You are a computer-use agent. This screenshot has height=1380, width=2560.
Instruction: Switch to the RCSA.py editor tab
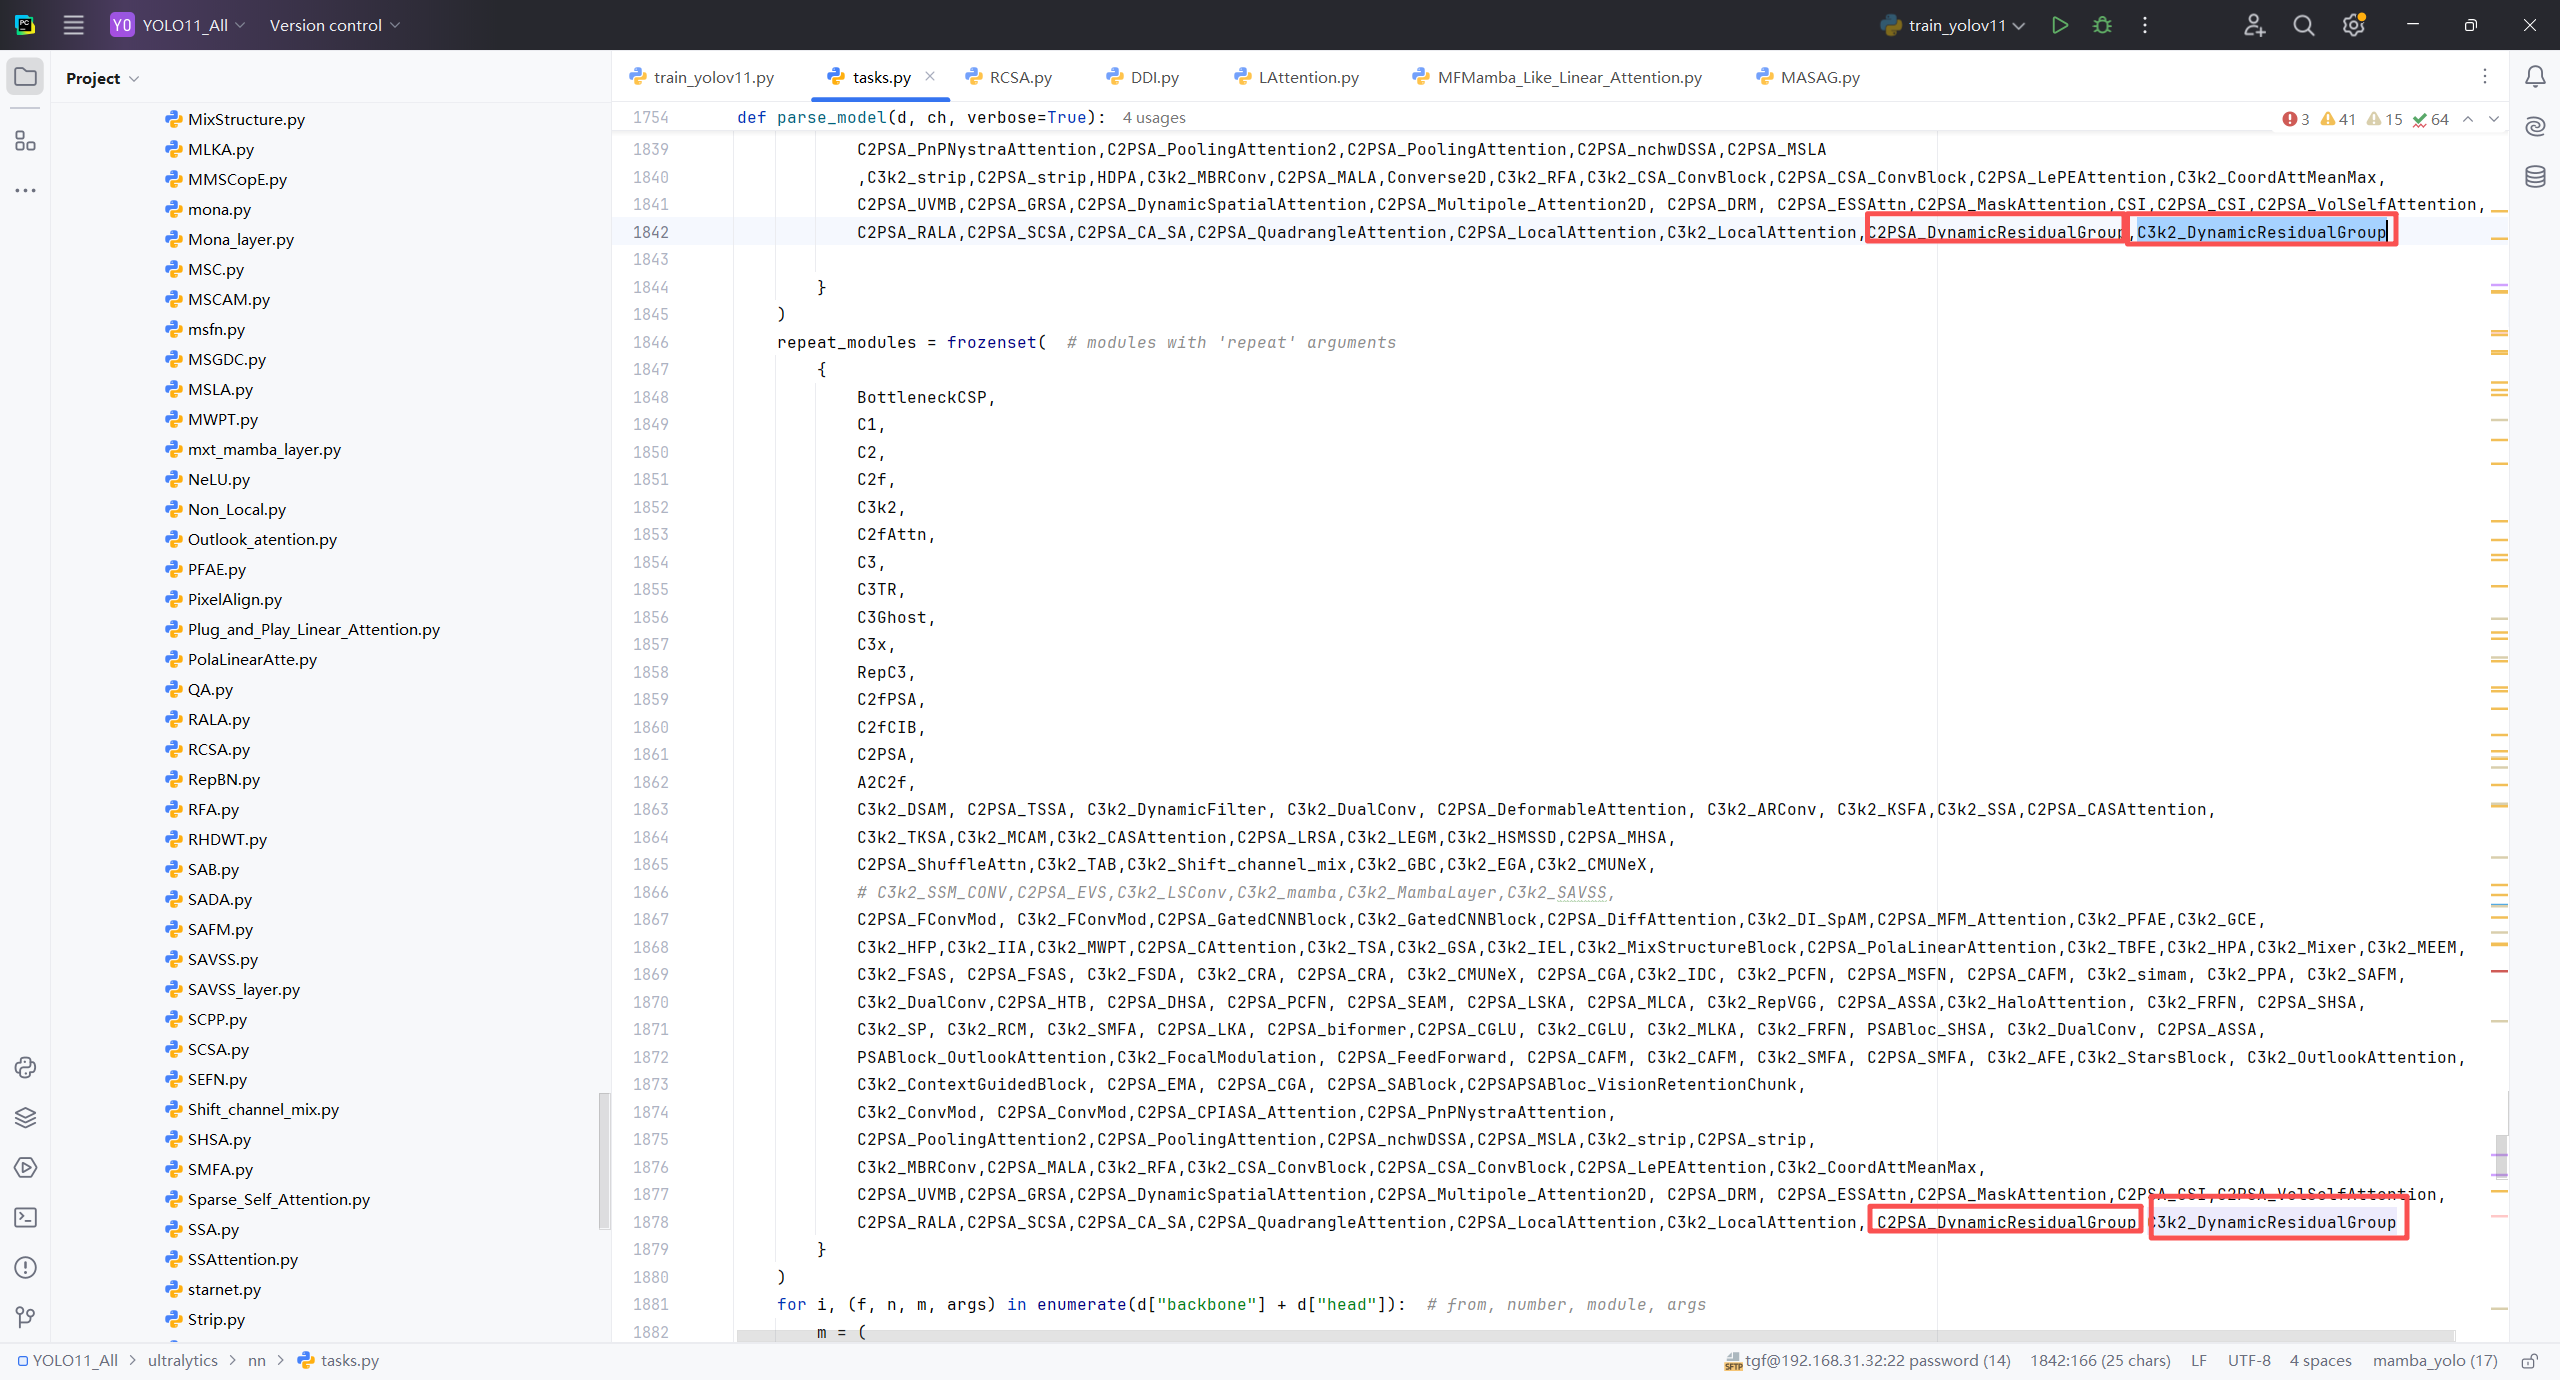(1020, 77)
